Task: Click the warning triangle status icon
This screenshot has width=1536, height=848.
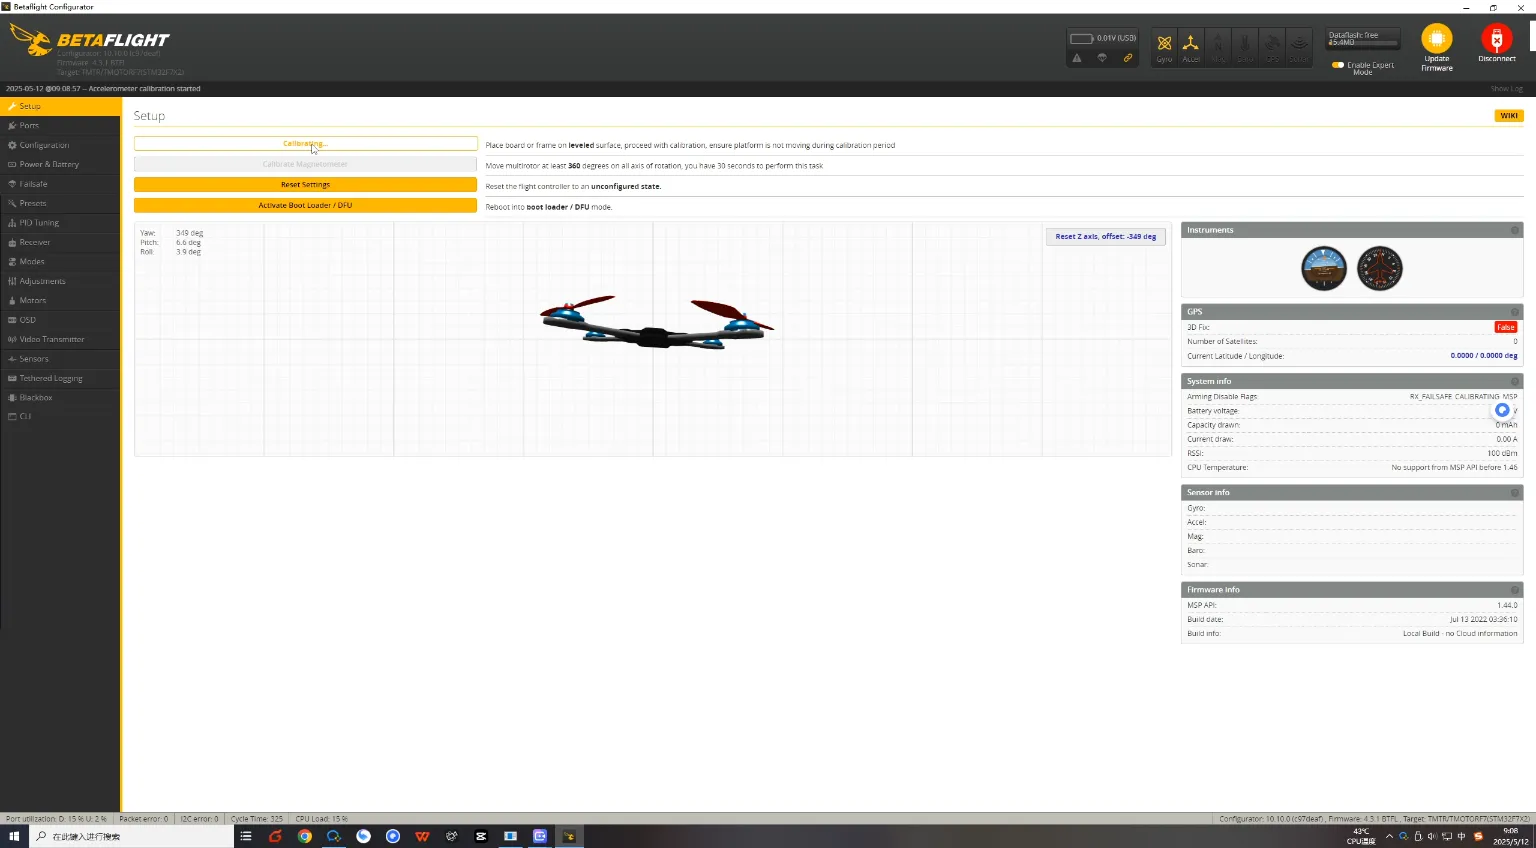Action: 1077,58
